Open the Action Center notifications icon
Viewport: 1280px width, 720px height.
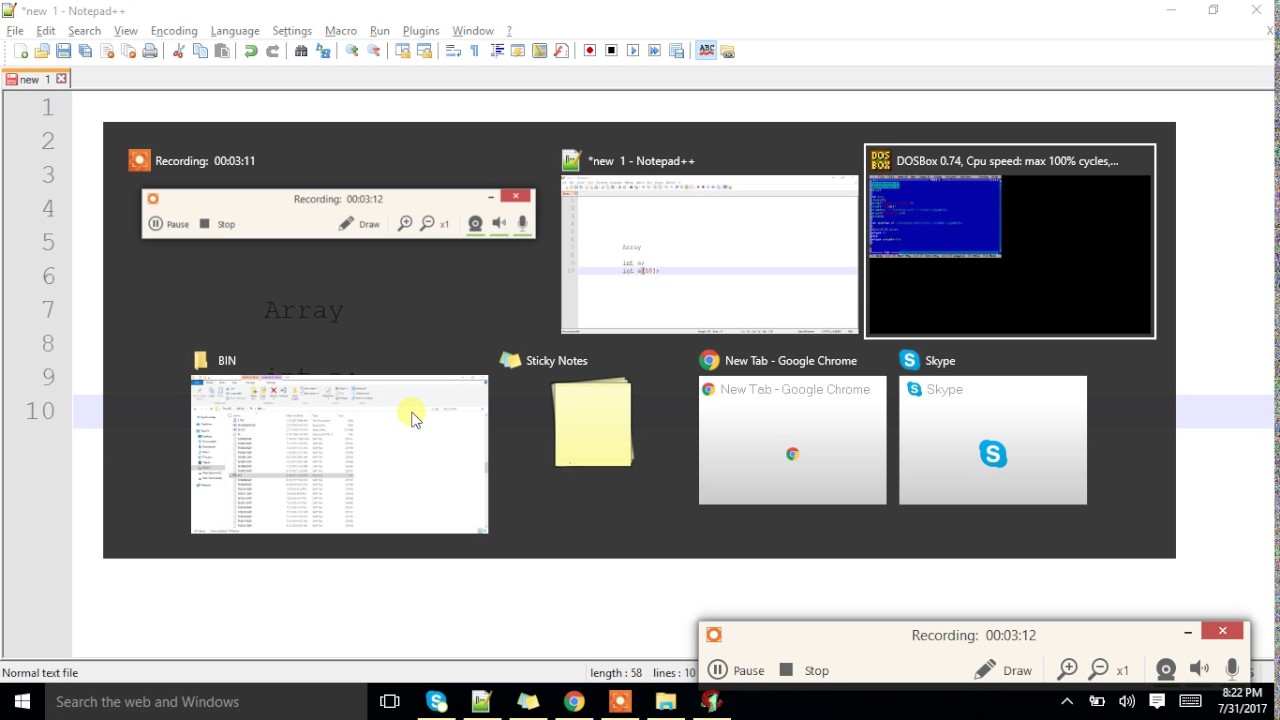point(1158,701)
